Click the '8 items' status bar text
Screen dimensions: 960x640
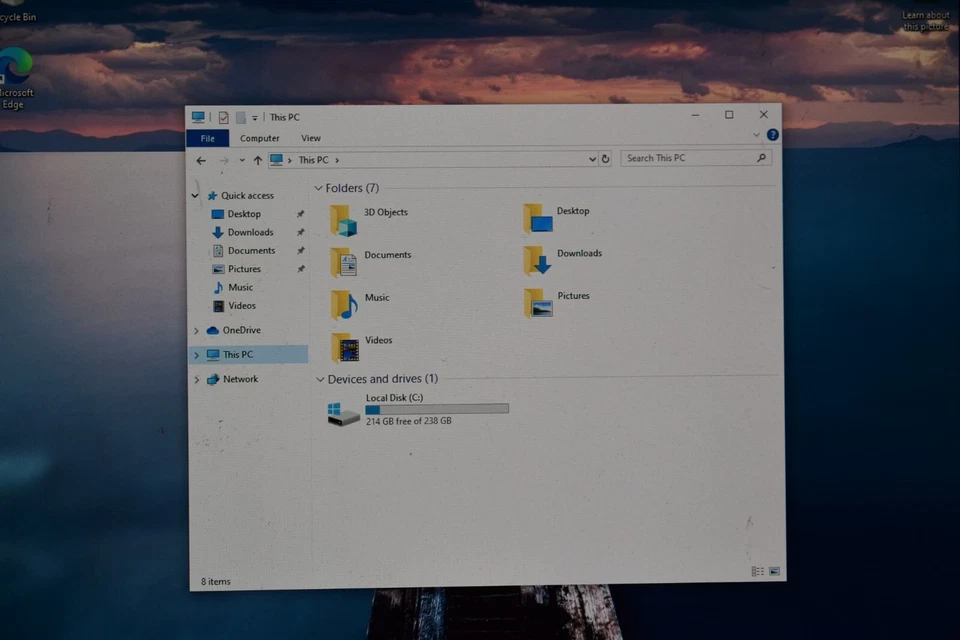[x=216, y=582]
